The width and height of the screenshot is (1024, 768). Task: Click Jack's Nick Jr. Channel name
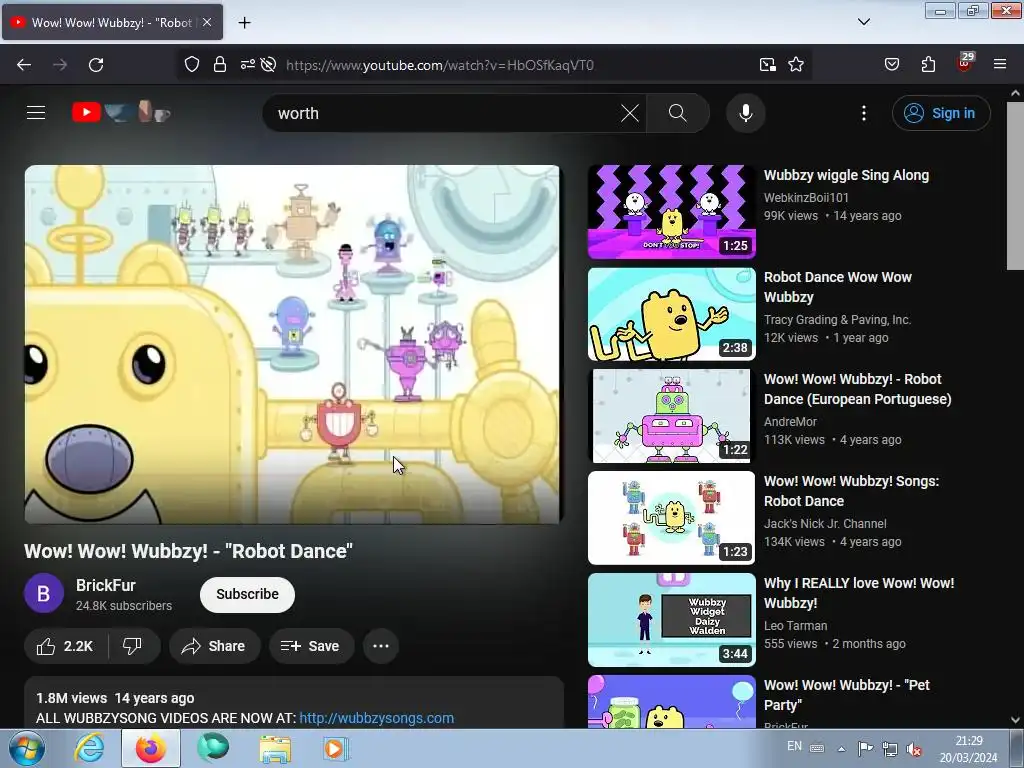[825, 523]
